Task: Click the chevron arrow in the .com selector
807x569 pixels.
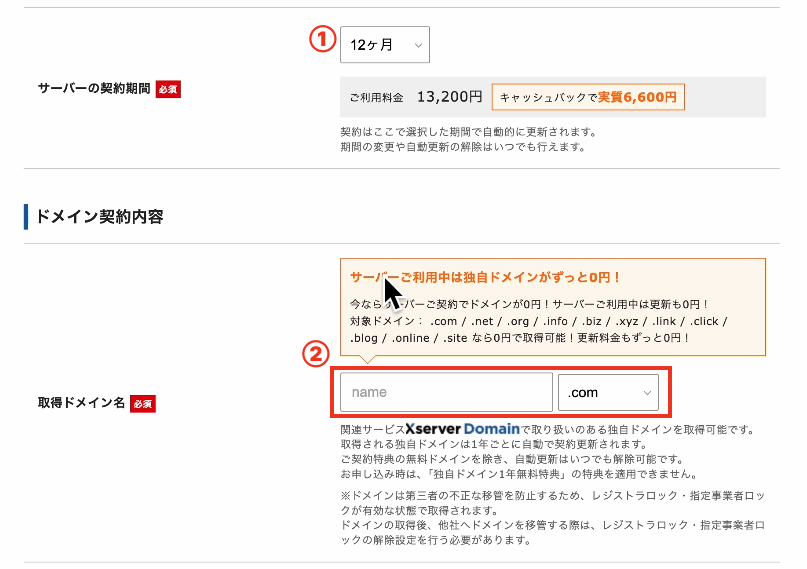Action: 646,393
